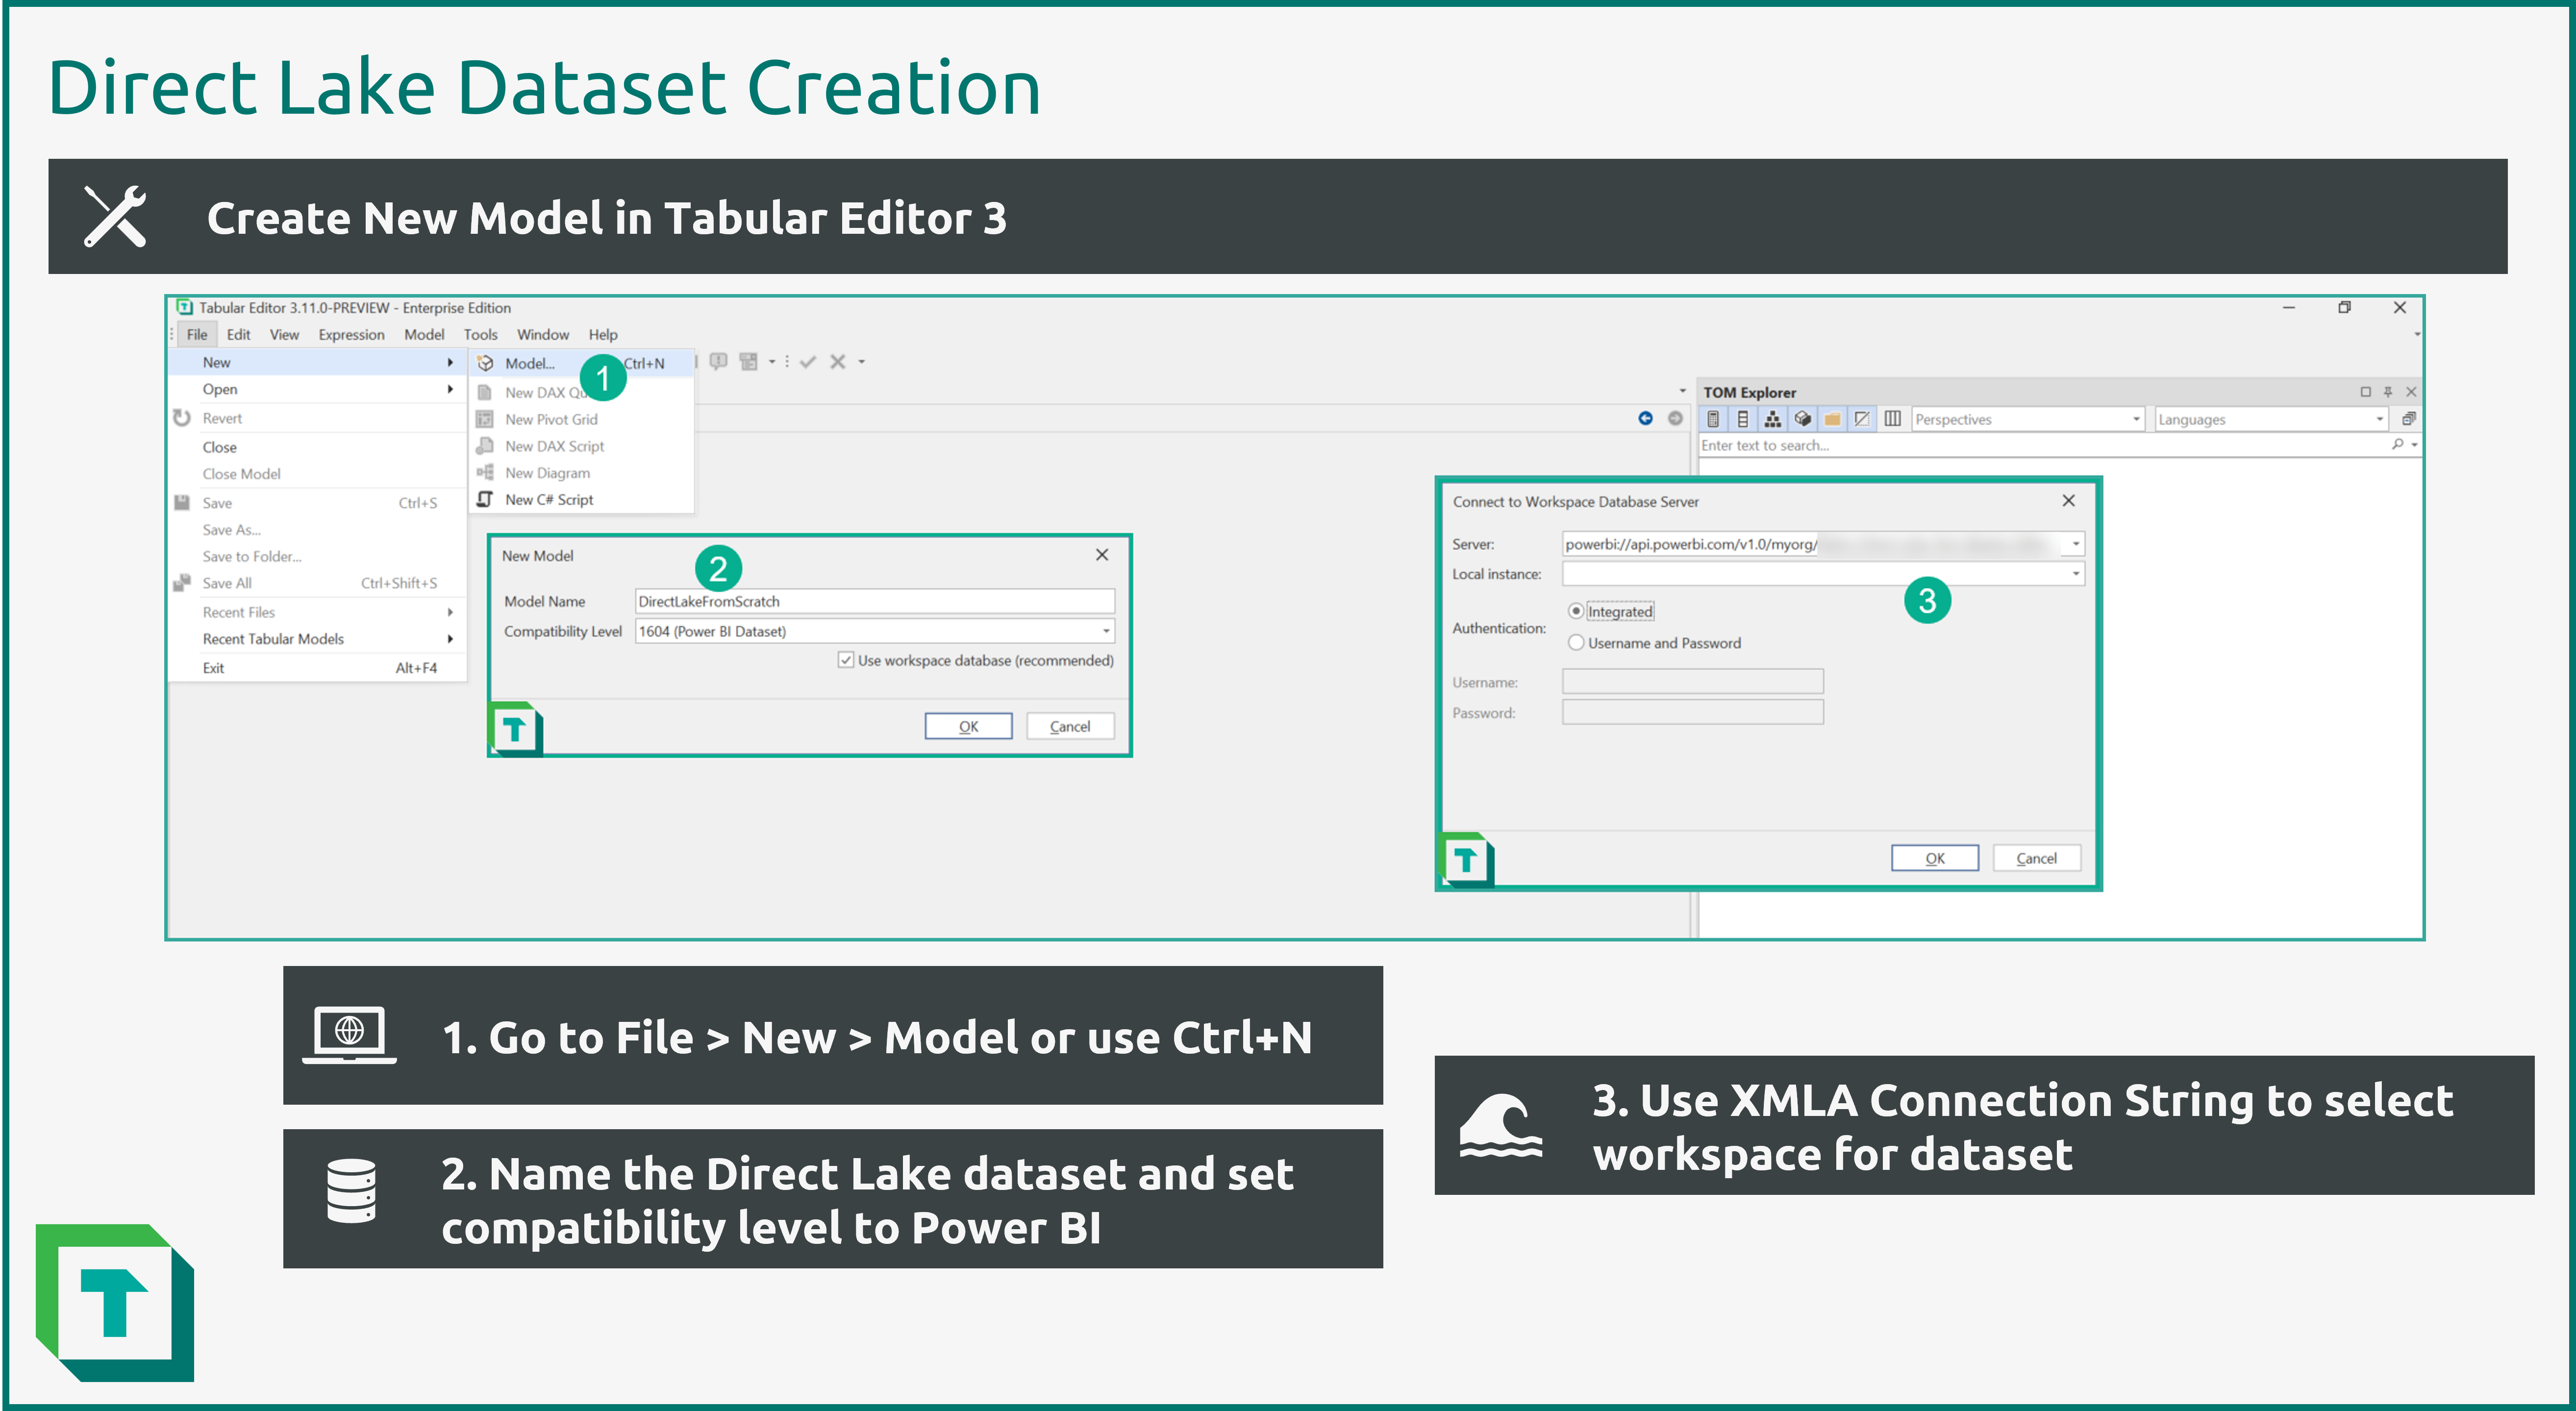Select the measures view icon in TOM Explorer
This screenshot has height=1411, width=2576.
pyautogui.click(x=1714, y=418)
